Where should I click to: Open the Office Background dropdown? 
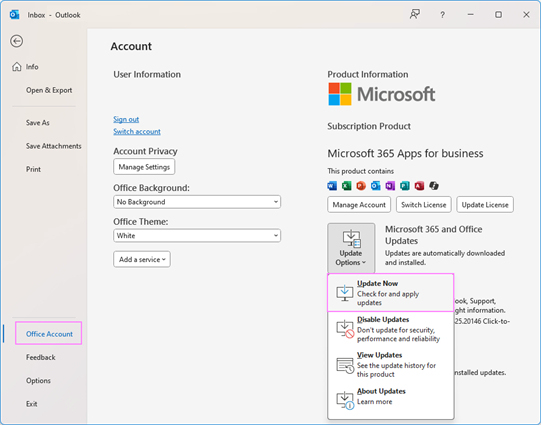coord(197,202)
